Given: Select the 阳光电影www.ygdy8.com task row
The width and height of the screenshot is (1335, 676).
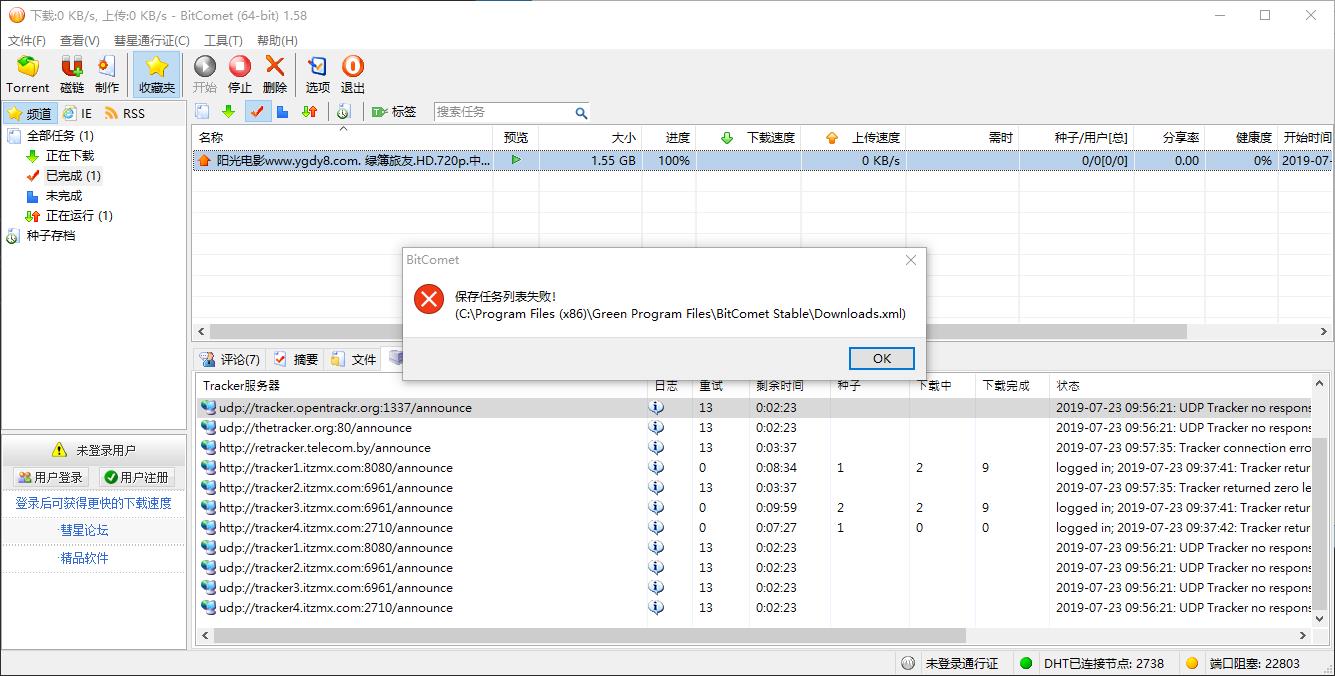Looking at the screenshot, I should [x=760, y=160].
